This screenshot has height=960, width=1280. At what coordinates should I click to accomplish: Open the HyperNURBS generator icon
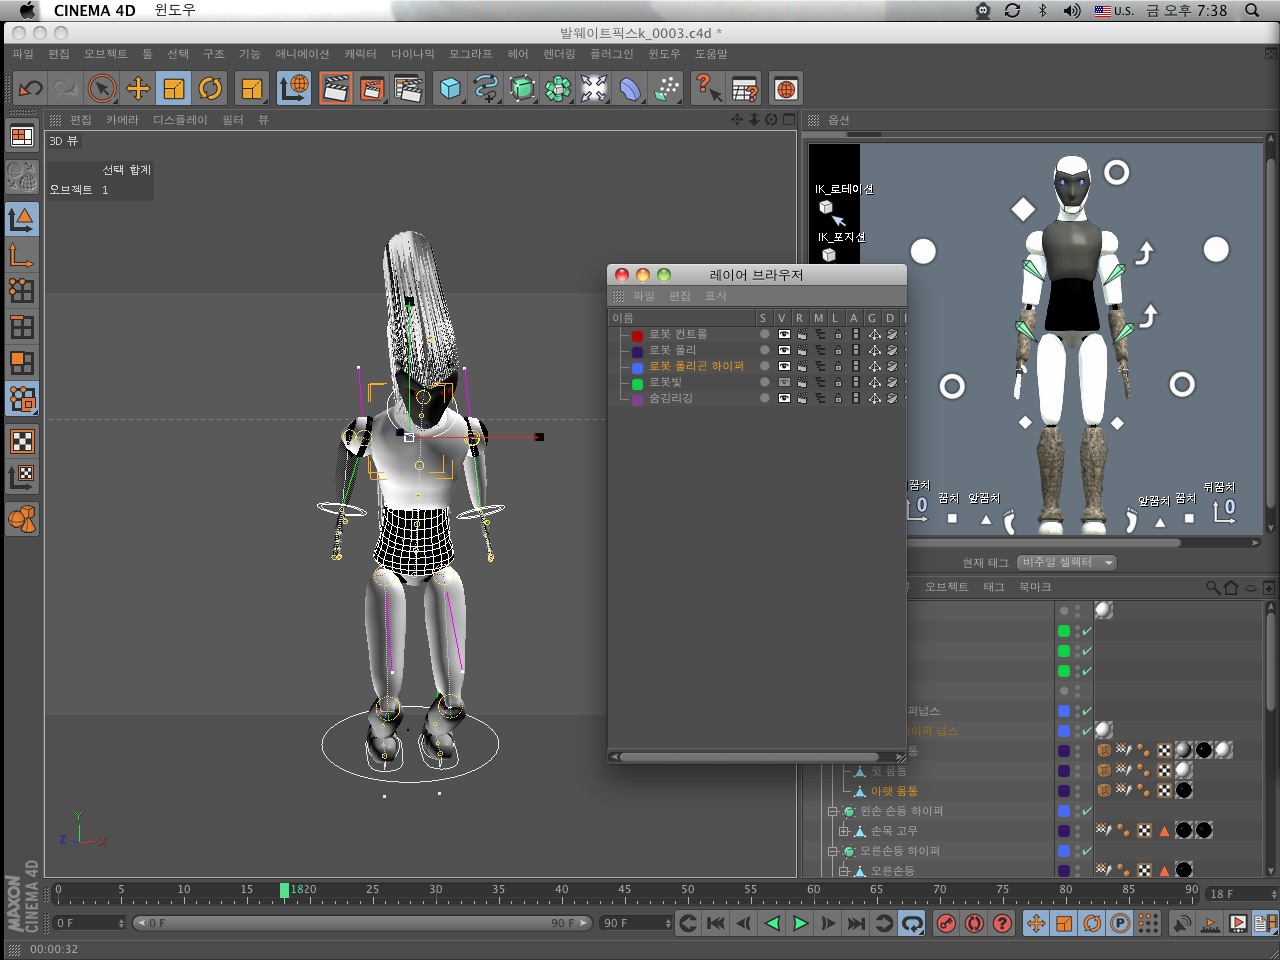pyautogui.click(x=522, y=88)
